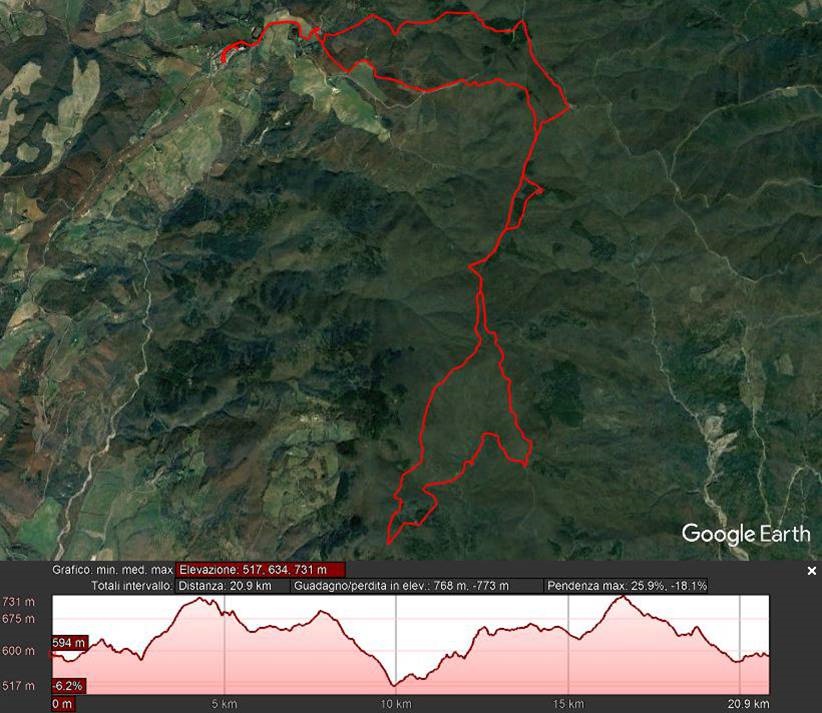This screenshot has width=822, height=713.
Task: Click the Guadagno/perdita in elev. field
Action: coord(417,586)
